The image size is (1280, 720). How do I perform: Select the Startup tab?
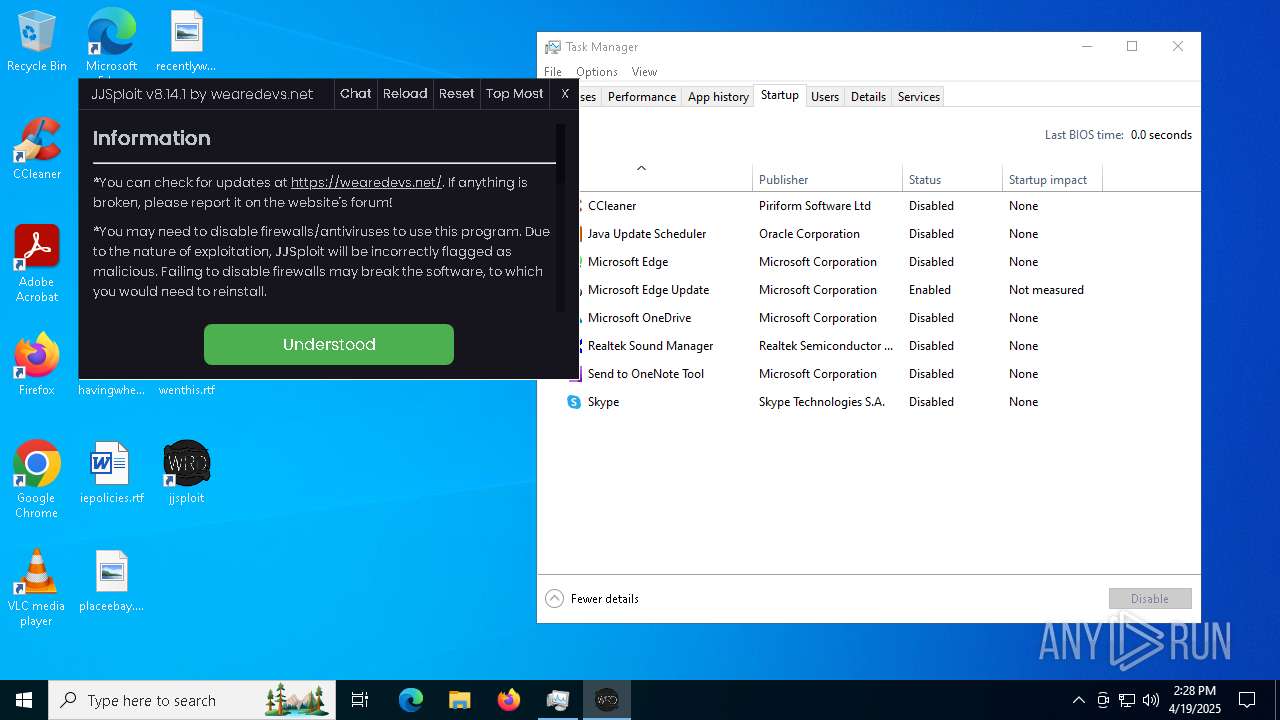point(780,95)
